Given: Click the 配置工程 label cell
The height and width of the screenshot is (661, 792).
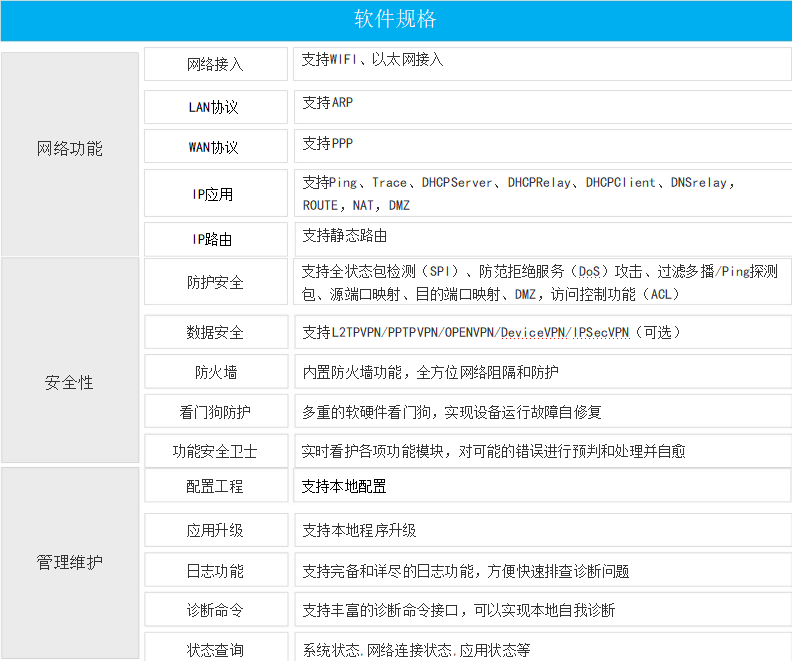Looking at the screenshot, I should tap(215, 487).
